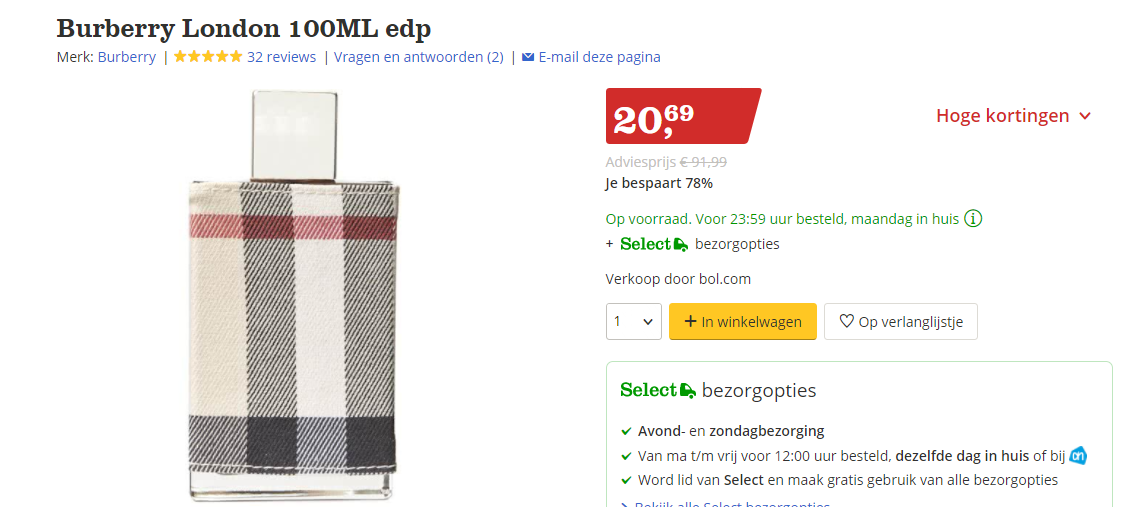This screenshot has width=1126, height=507.
Task: Click the Verkoop door bol.com seller text
Action: pyautogui.click(x=678, y=279)
